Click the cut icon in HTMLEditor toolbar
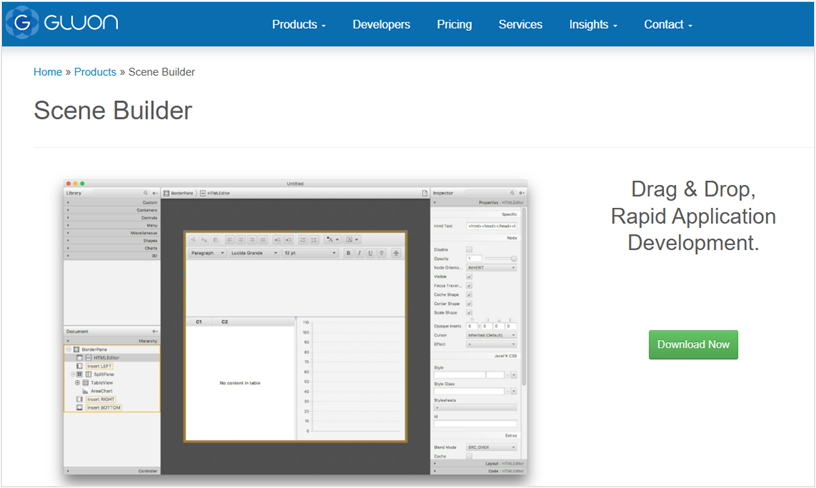816x488 pixels. pyautogui.click(x=193, y=240)
